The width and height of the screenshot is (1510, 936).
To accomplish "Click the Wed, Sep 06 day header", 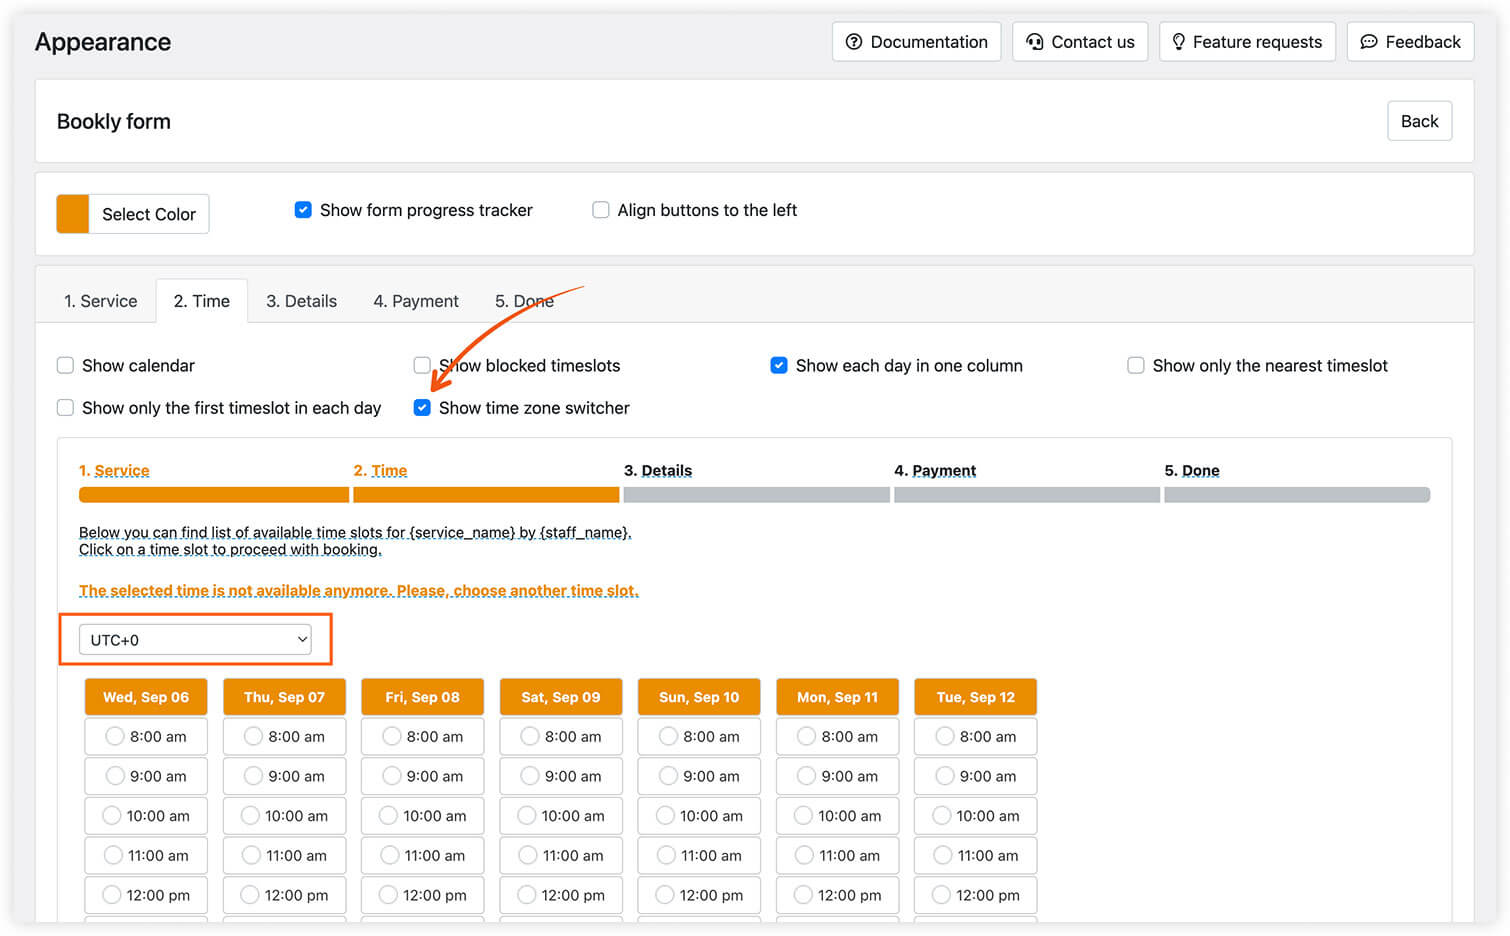I will pos(146,697).
